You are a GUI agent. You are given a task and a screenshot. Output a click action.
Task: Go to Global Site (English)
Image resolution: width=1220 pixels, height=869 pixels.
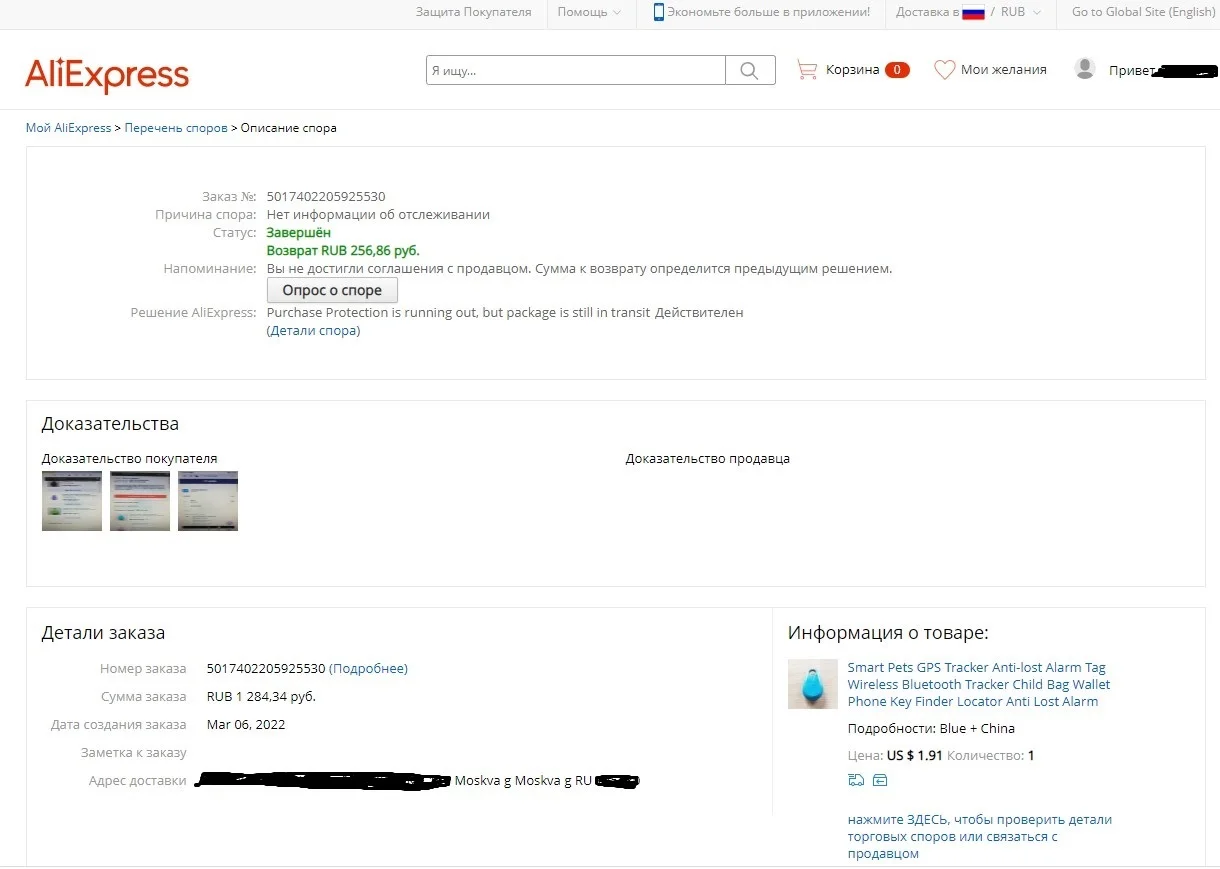[x=1143, y=12]
